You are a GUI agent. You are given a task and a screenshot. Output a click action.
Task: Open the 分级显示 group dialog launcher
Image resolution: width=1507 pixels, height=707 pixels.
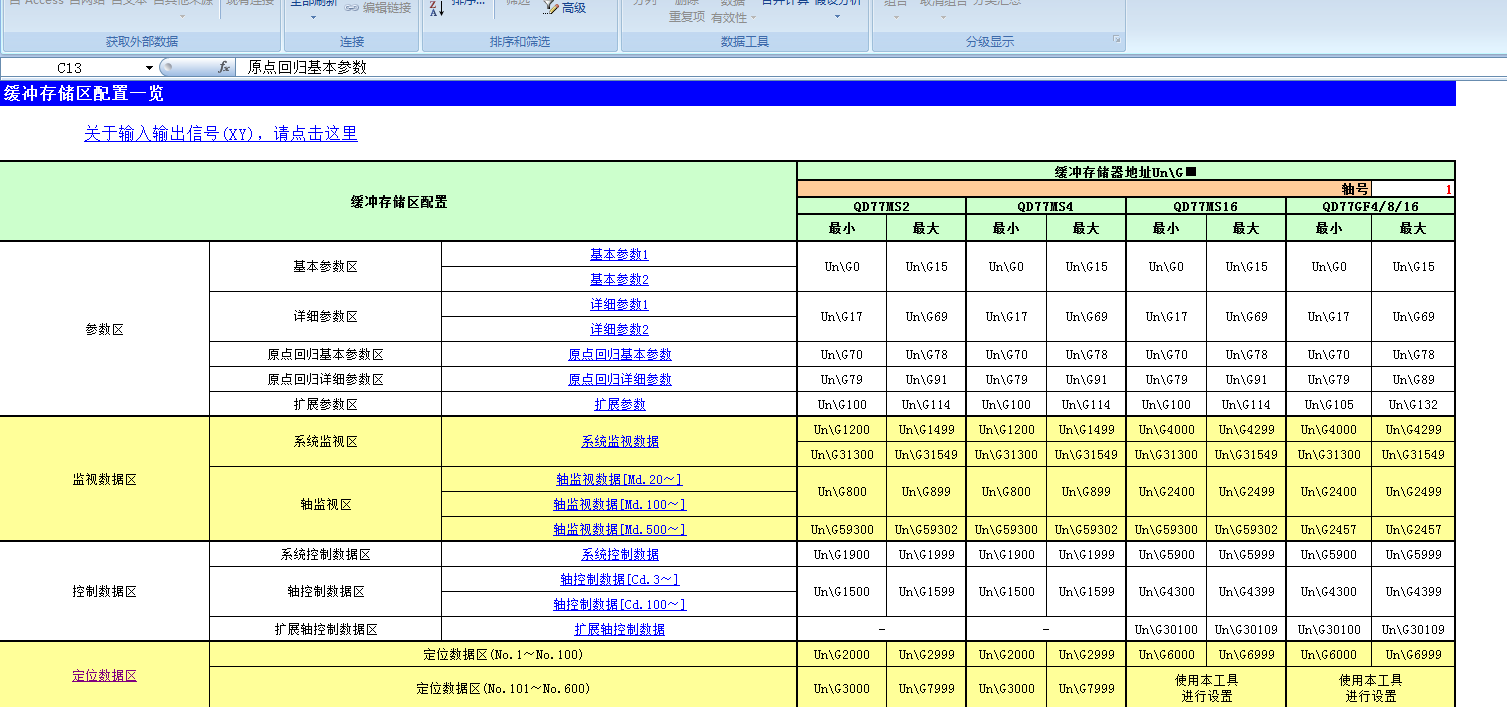tap(1117, 41)
